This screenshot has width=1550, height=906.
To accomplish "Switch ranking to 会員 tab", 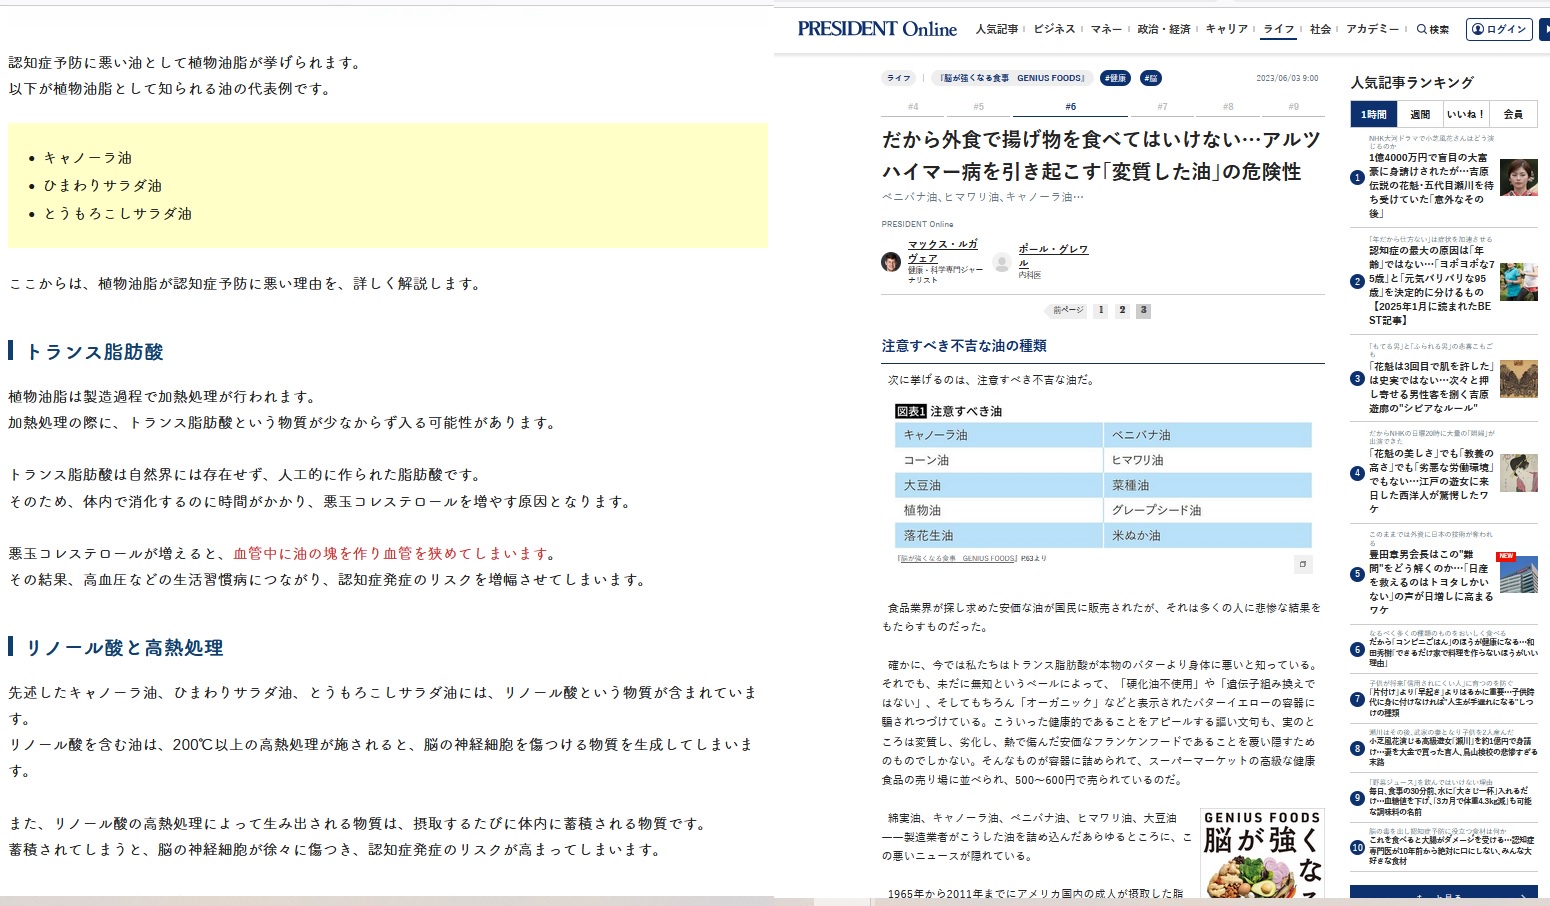I will [x=1513, y=114].
